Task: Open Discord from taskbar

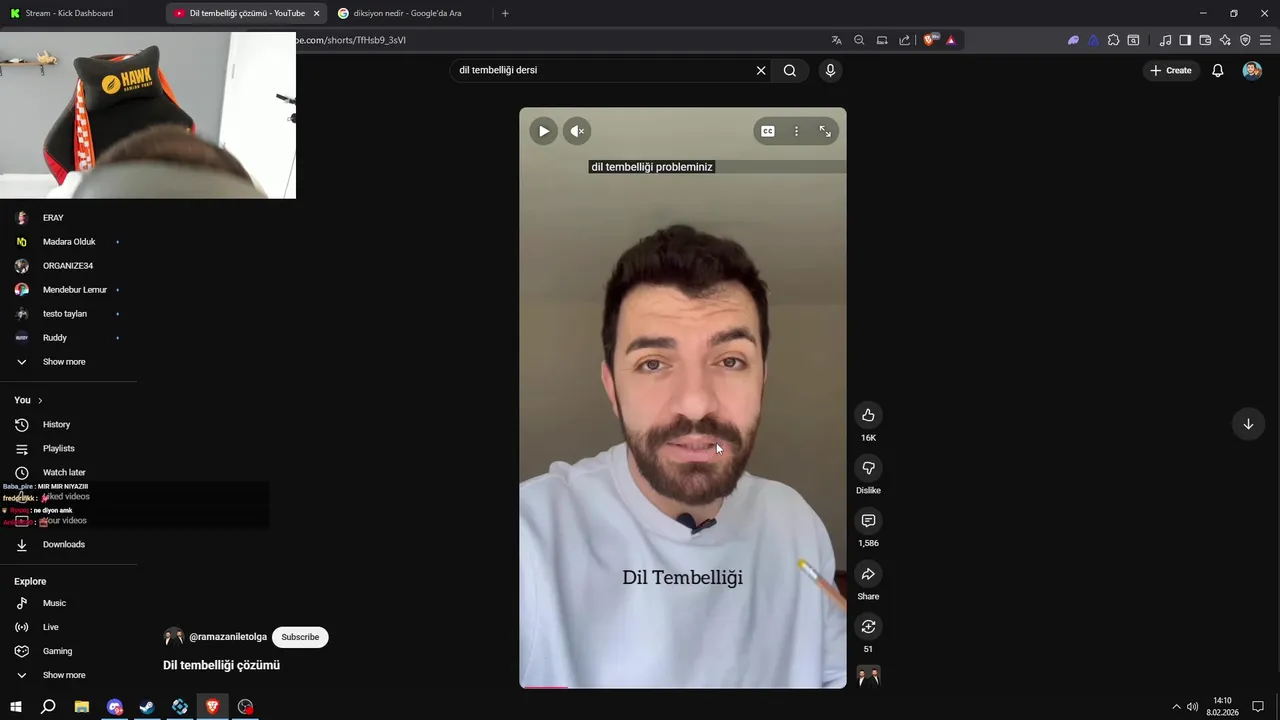Action: coord(115,707)
